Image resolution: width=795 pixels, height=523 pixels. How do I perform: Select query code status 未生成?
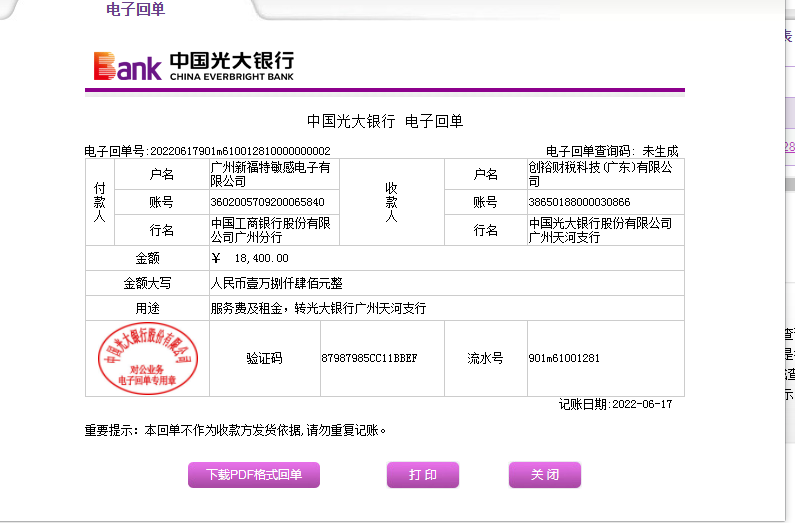click(x=660, y=151)
